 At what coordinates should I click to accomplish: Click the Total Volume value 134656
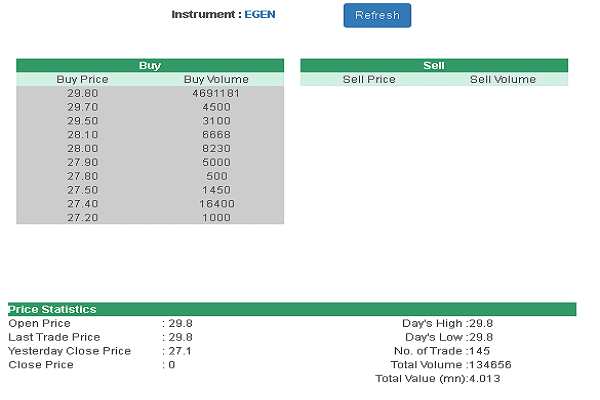[x=490, y=365]
